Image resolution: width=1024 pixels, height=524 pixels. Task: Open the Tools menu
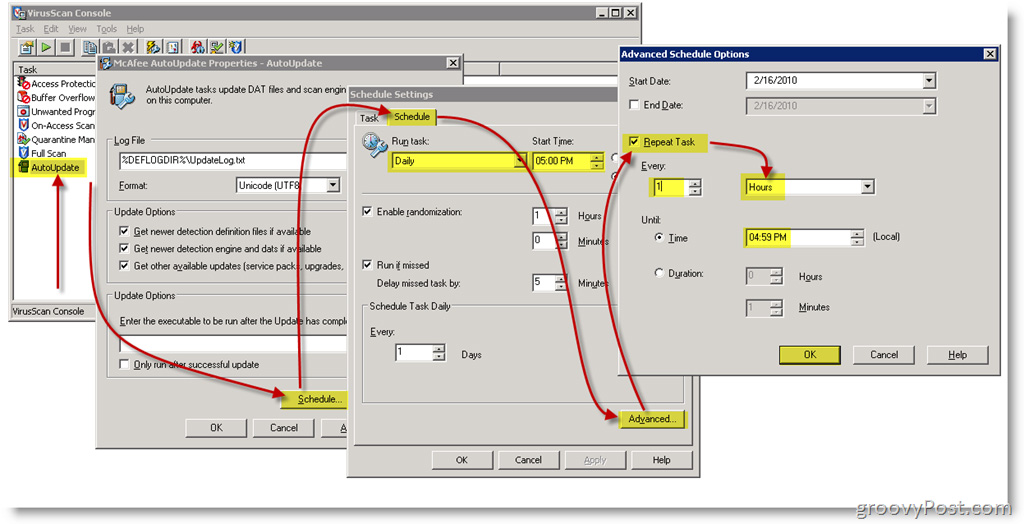coord(106,29)
